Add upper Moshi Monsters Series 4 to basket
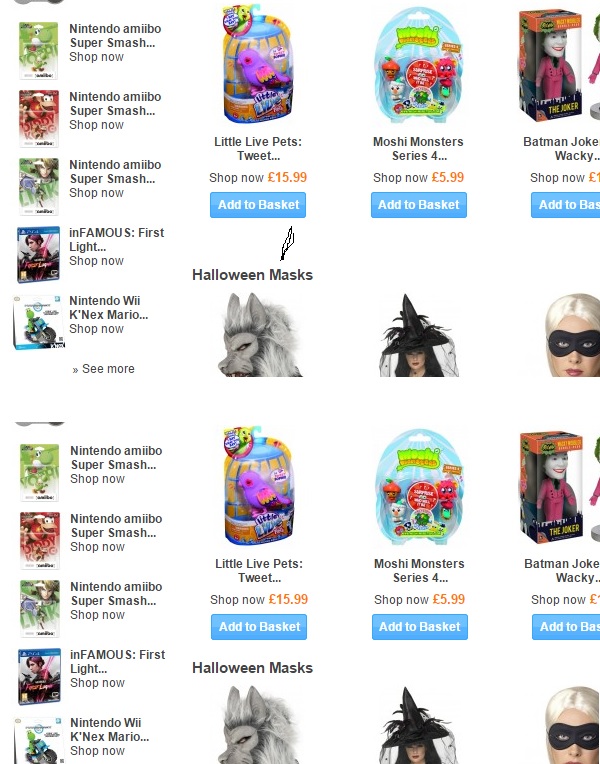This screenshot has height=764, width=600. 419,205
